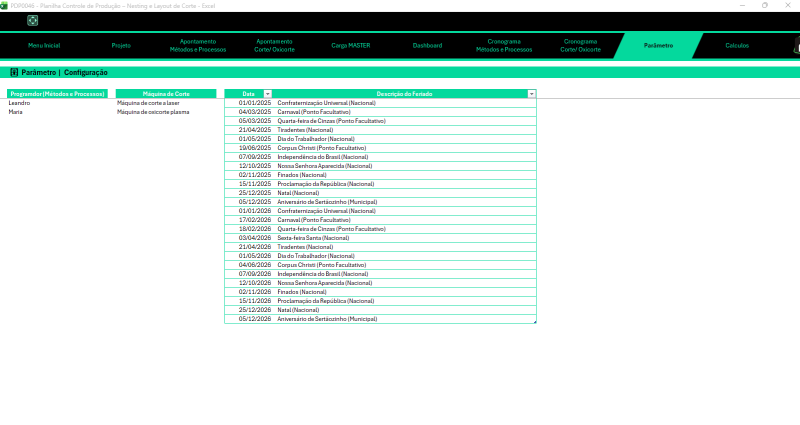Viewport: 800px width, 425px height.
Task: Select the Programador (Métodos e Processos) header
Action: (x=56, y=93)
